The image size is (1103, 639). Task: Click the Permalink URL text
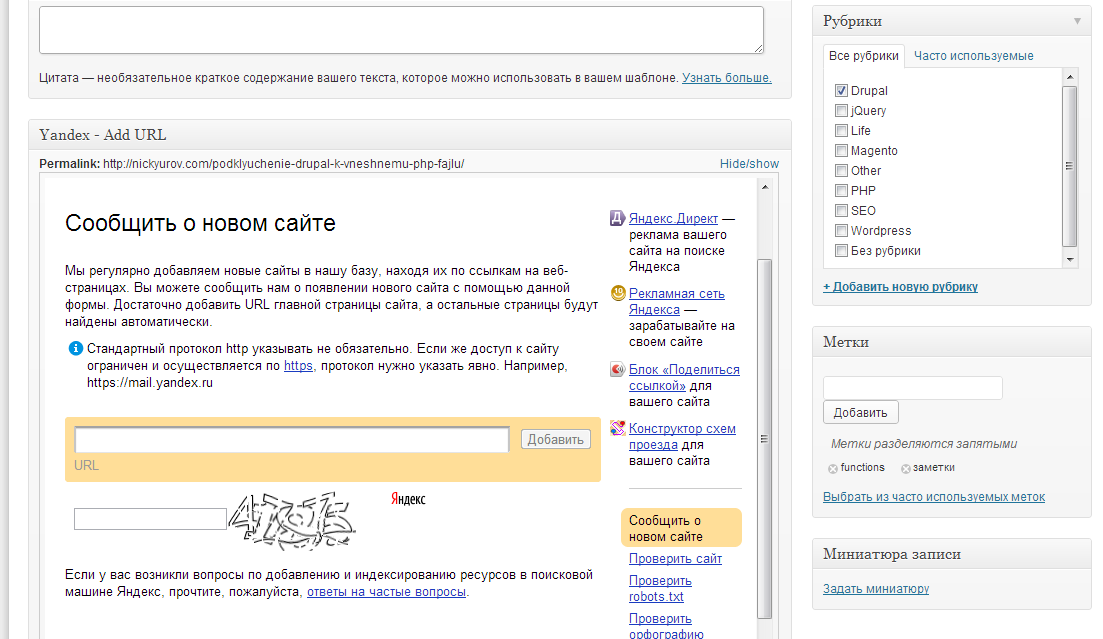click(x=283, y=164)
